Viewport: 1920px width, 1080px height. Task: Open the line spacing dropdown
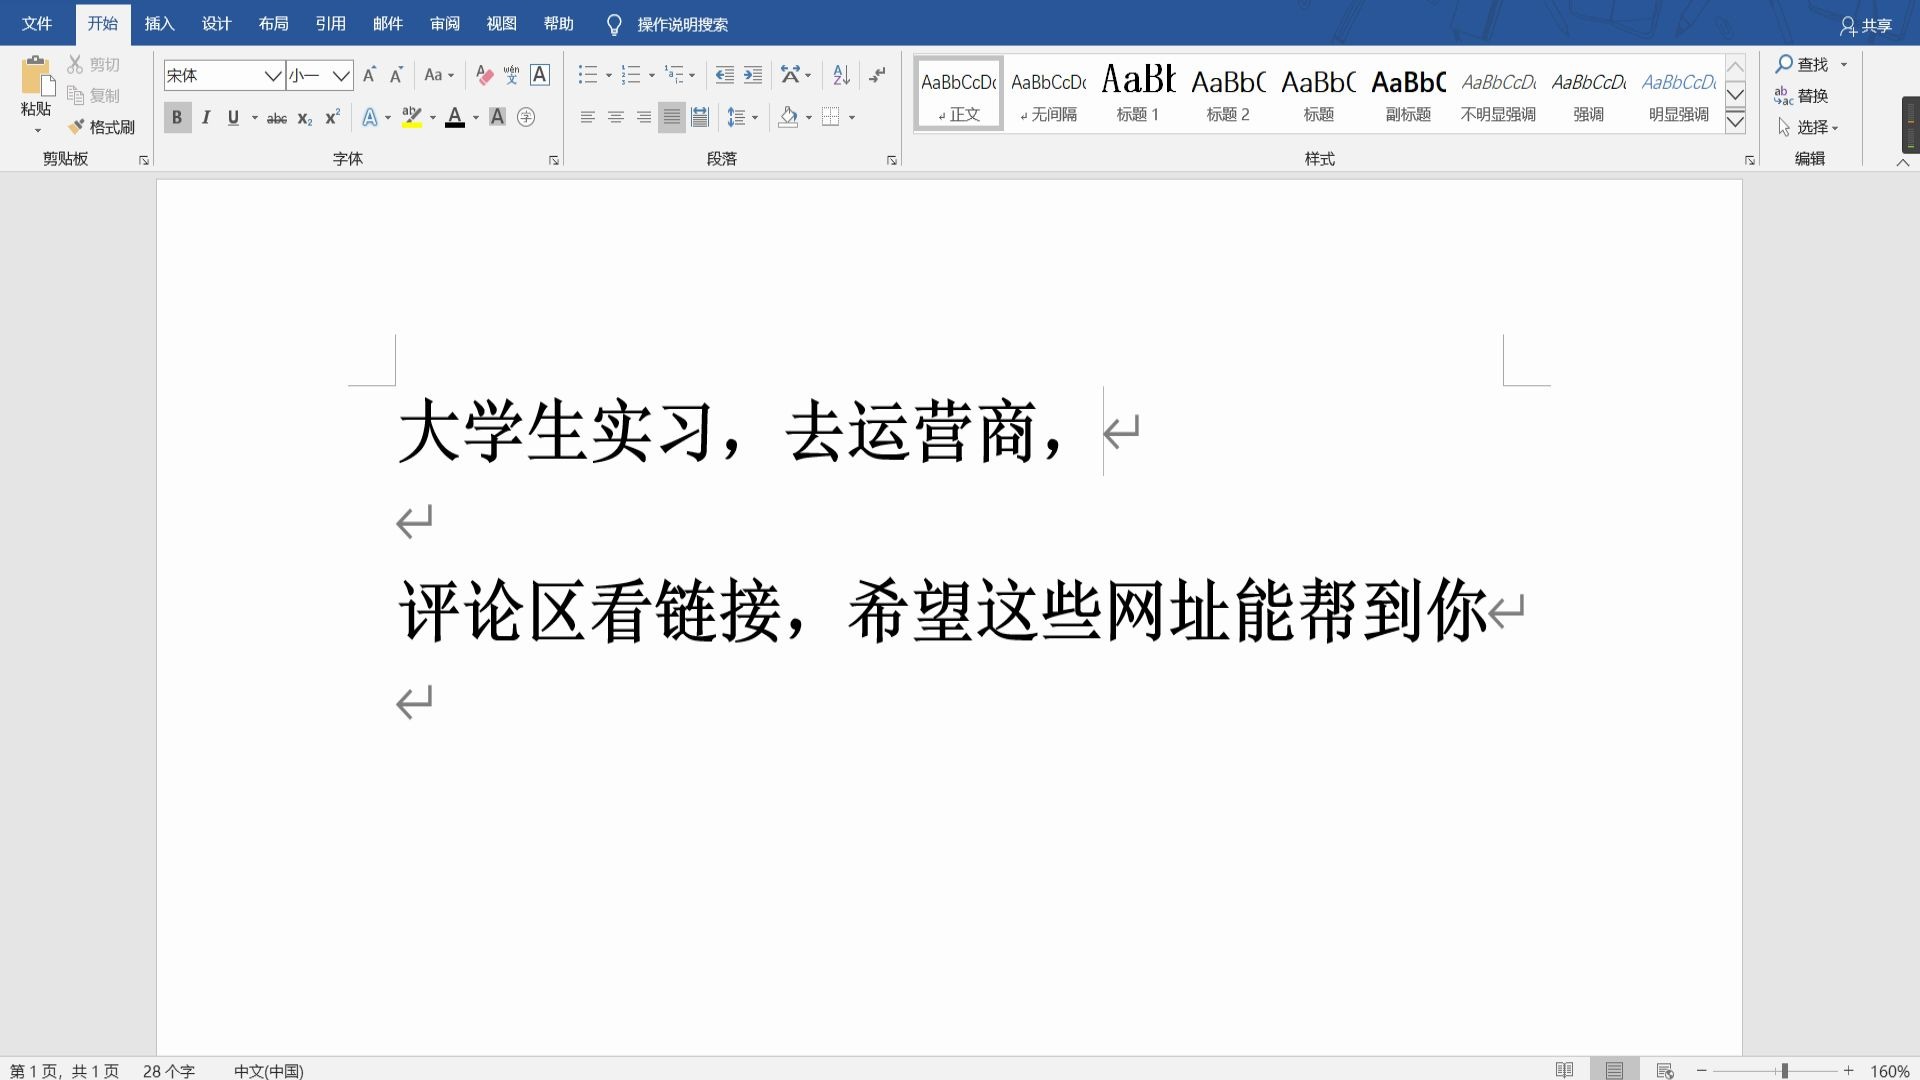pyautogui.click(x=743, y=118)
